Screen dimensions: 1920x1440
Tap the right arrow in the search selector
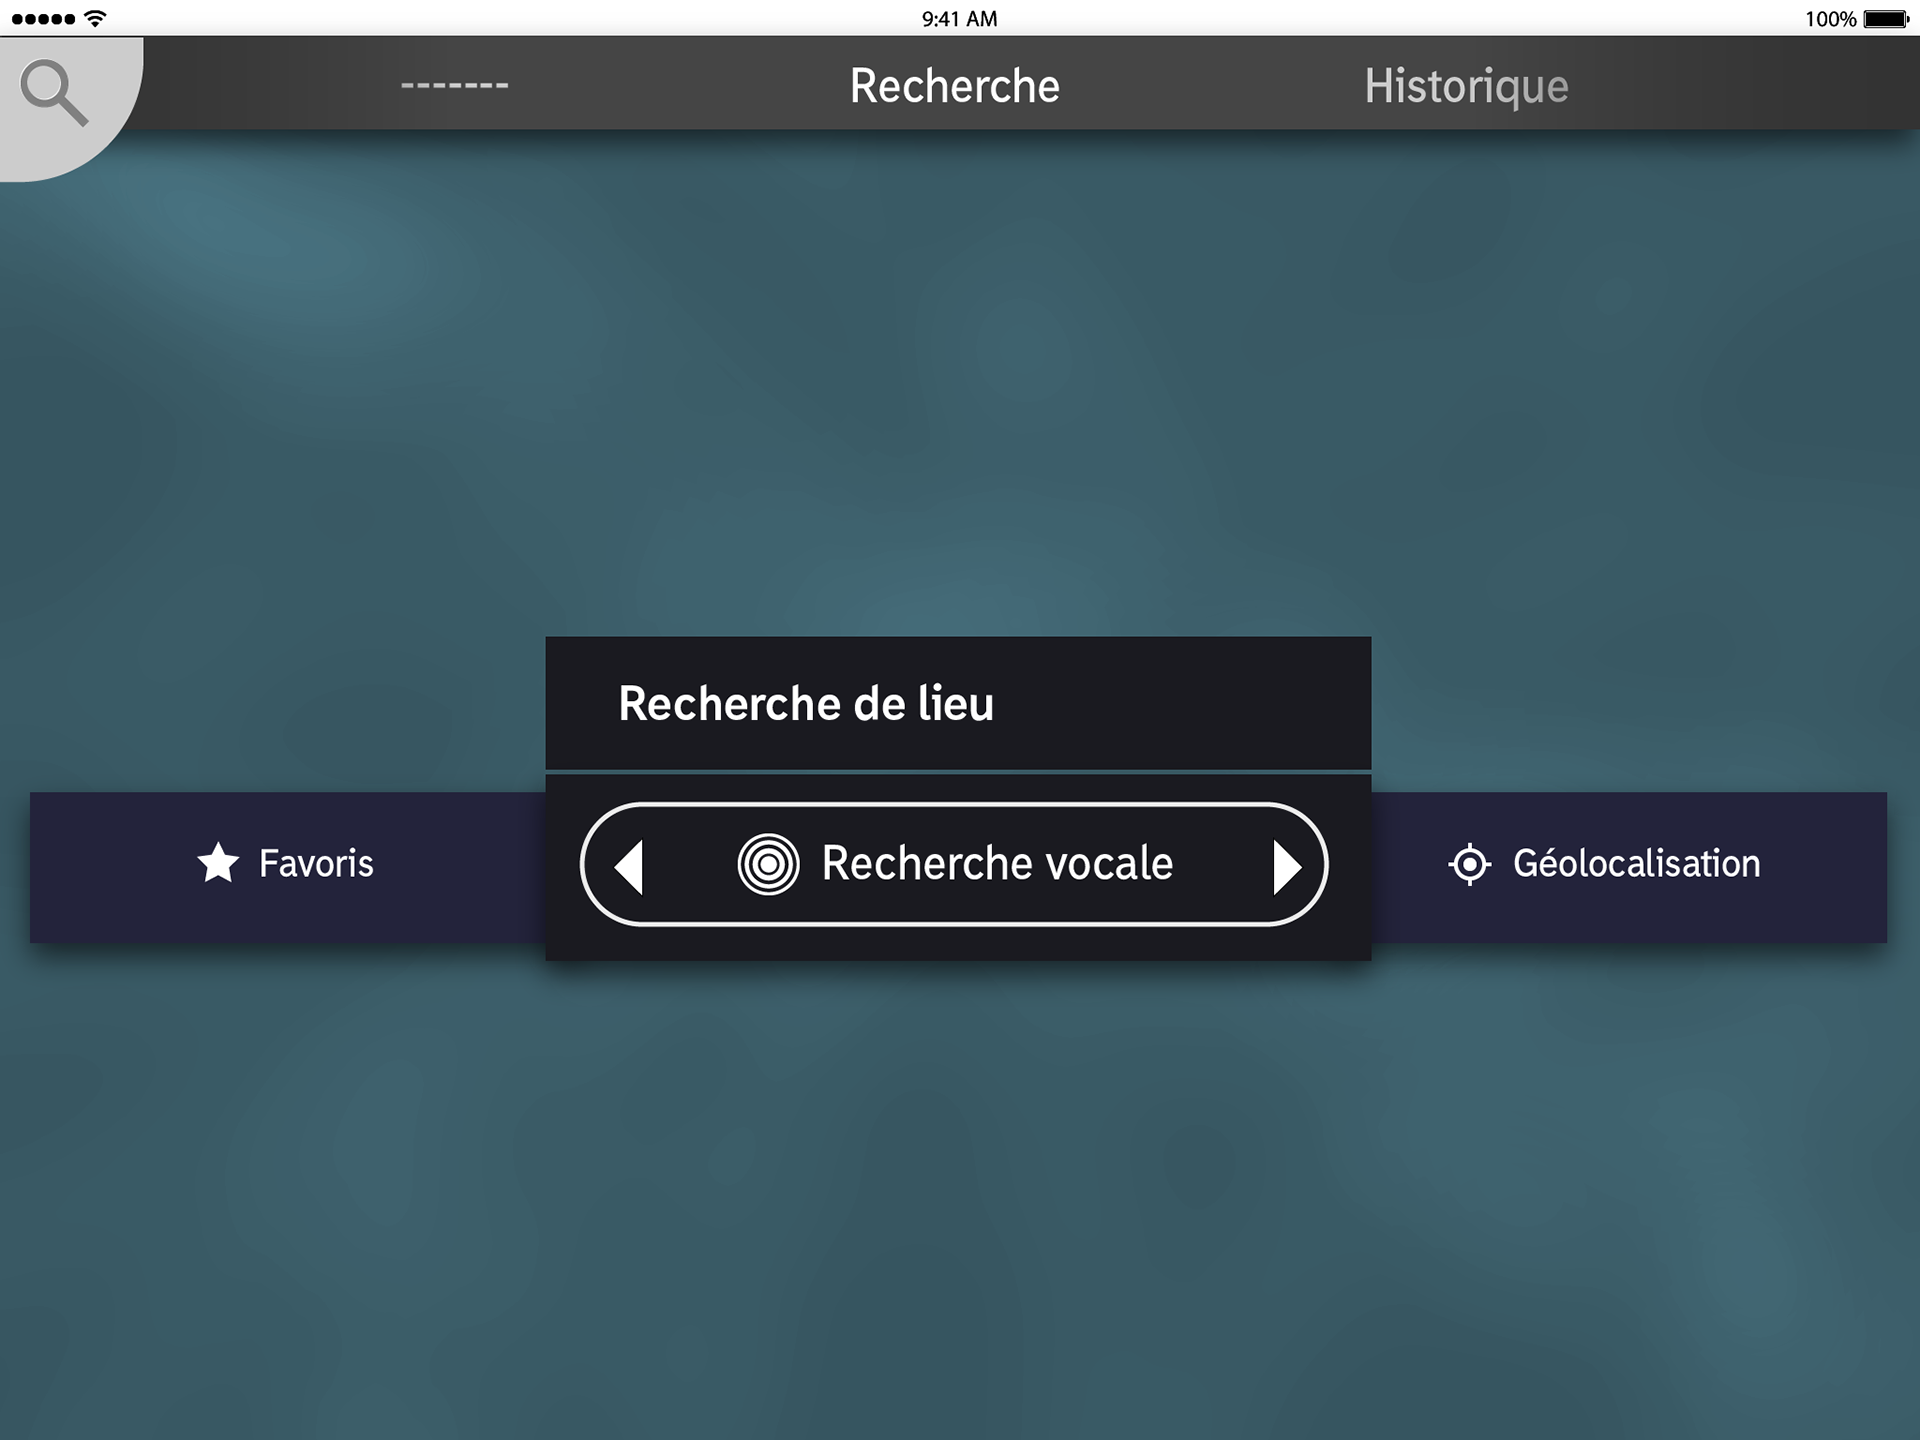point(1287,866)
